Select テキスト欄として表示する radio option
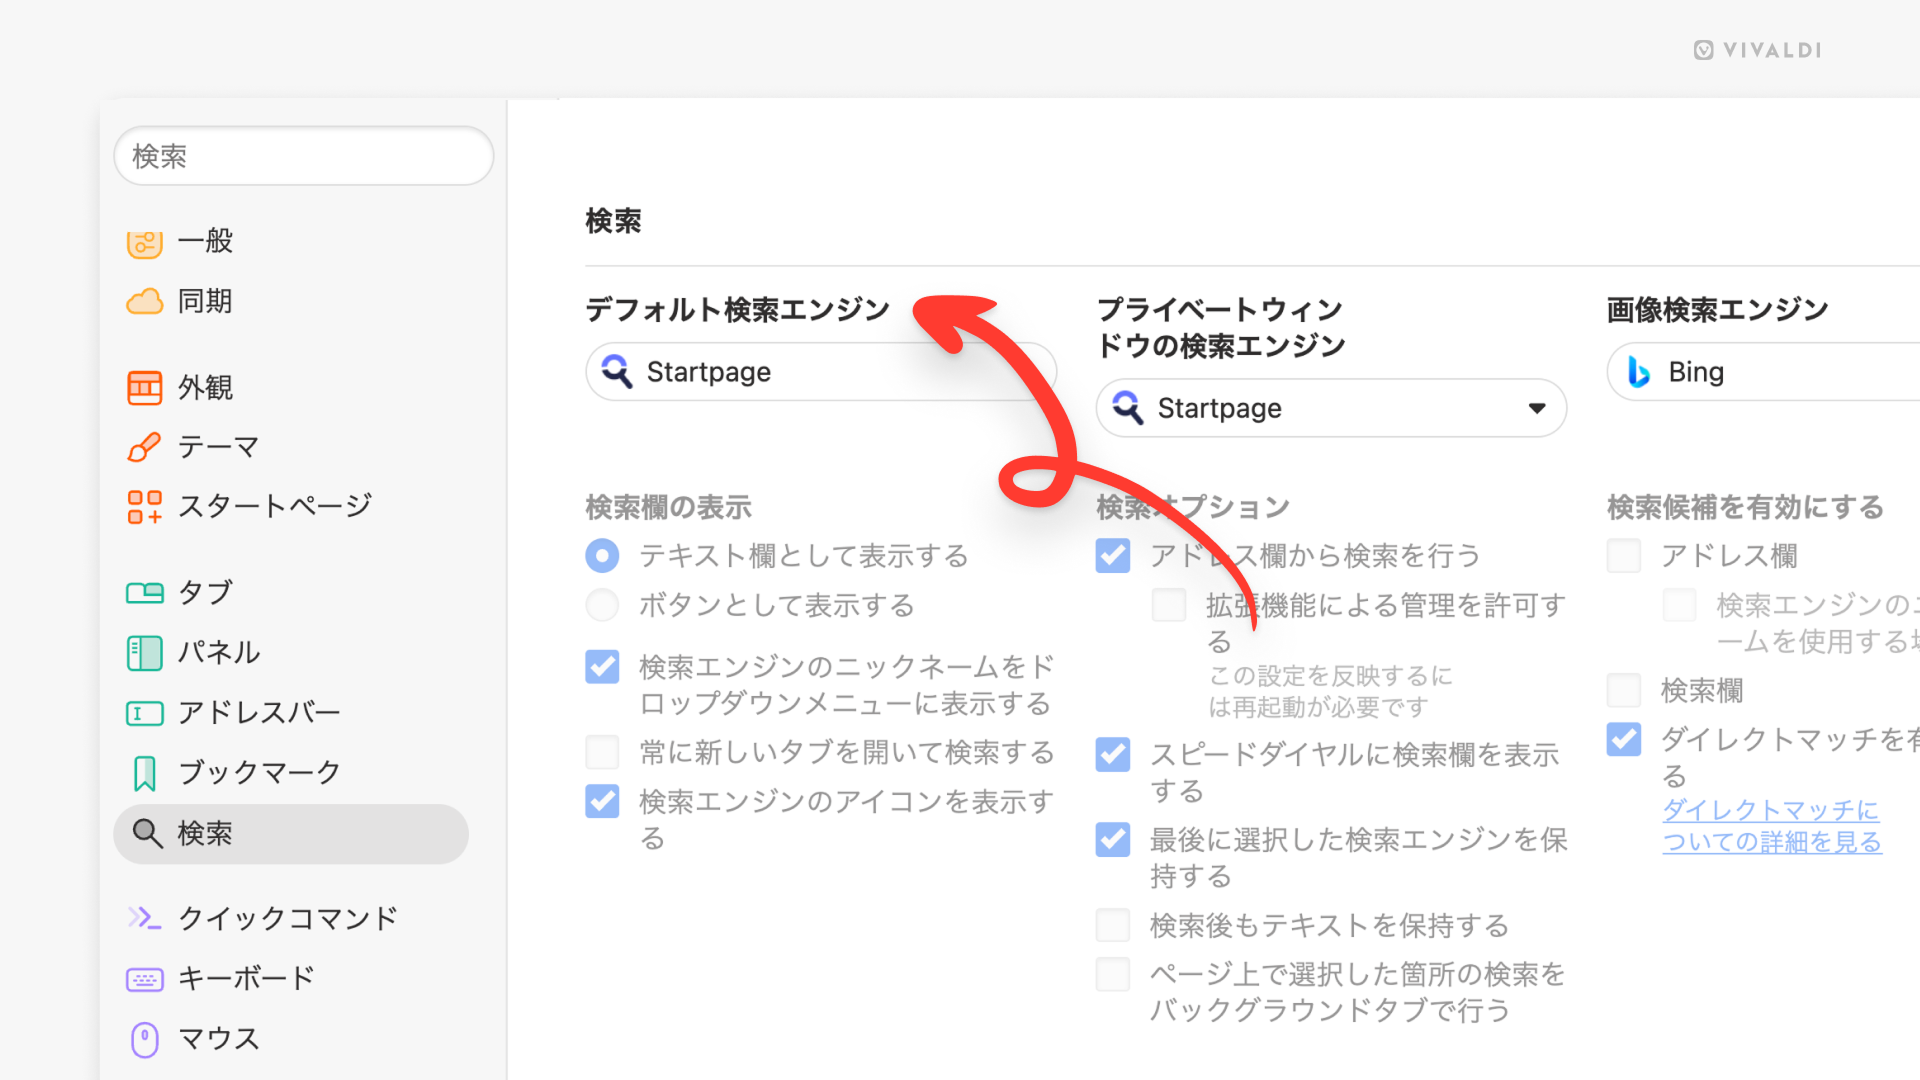The height and width of the screenshot is (1080, 1920). (602, 555)
